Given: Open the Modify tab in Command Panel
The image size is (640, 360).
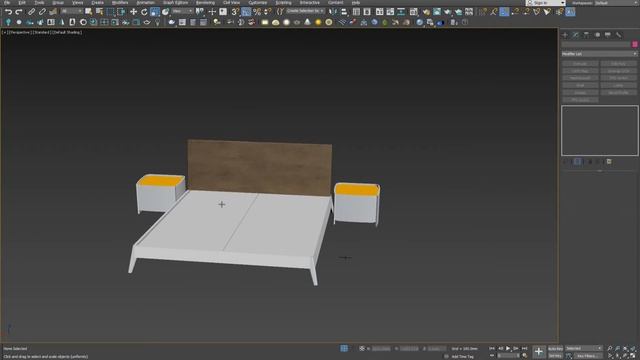Looking at the screenshot, I should 576,35.
